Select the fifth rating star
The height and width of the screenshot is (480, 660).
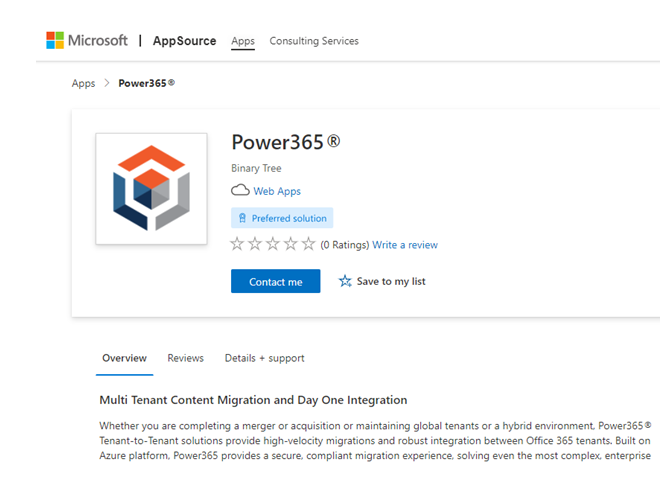click(x=309, y=243)
